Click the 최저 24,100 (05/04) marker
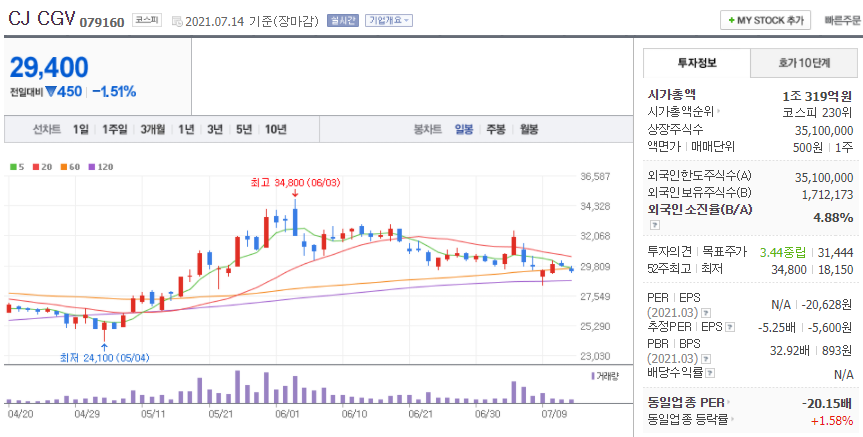Screen dimensions: 863x437 tap(105, 358)
